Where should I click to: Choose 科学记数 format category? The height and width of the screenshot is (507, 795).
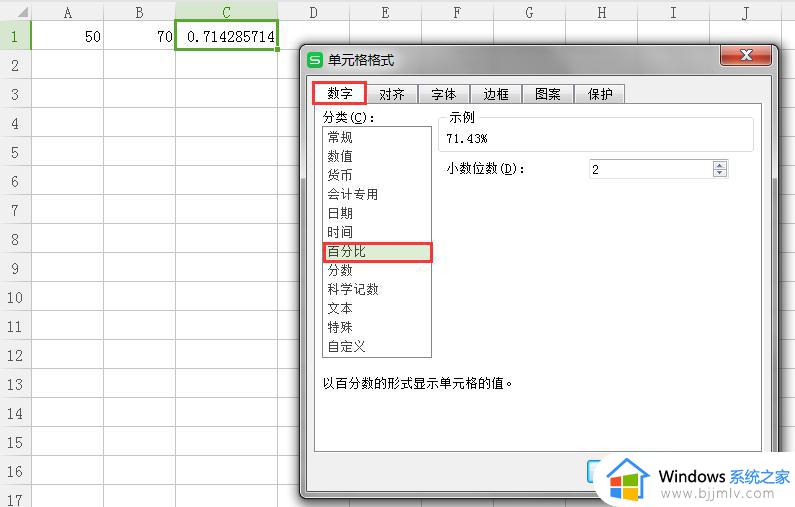tap(377, 289)
